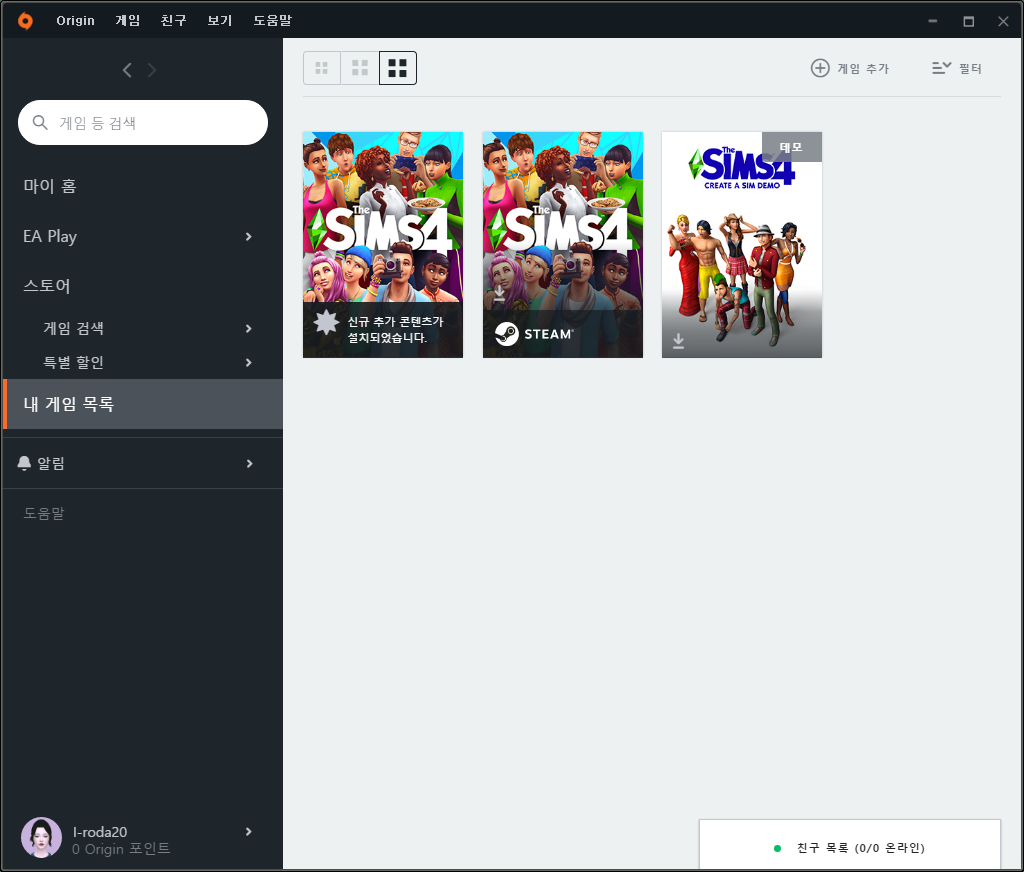Click the 알림 bell icon
The image size is (1024, 872).
coord(24,463)
